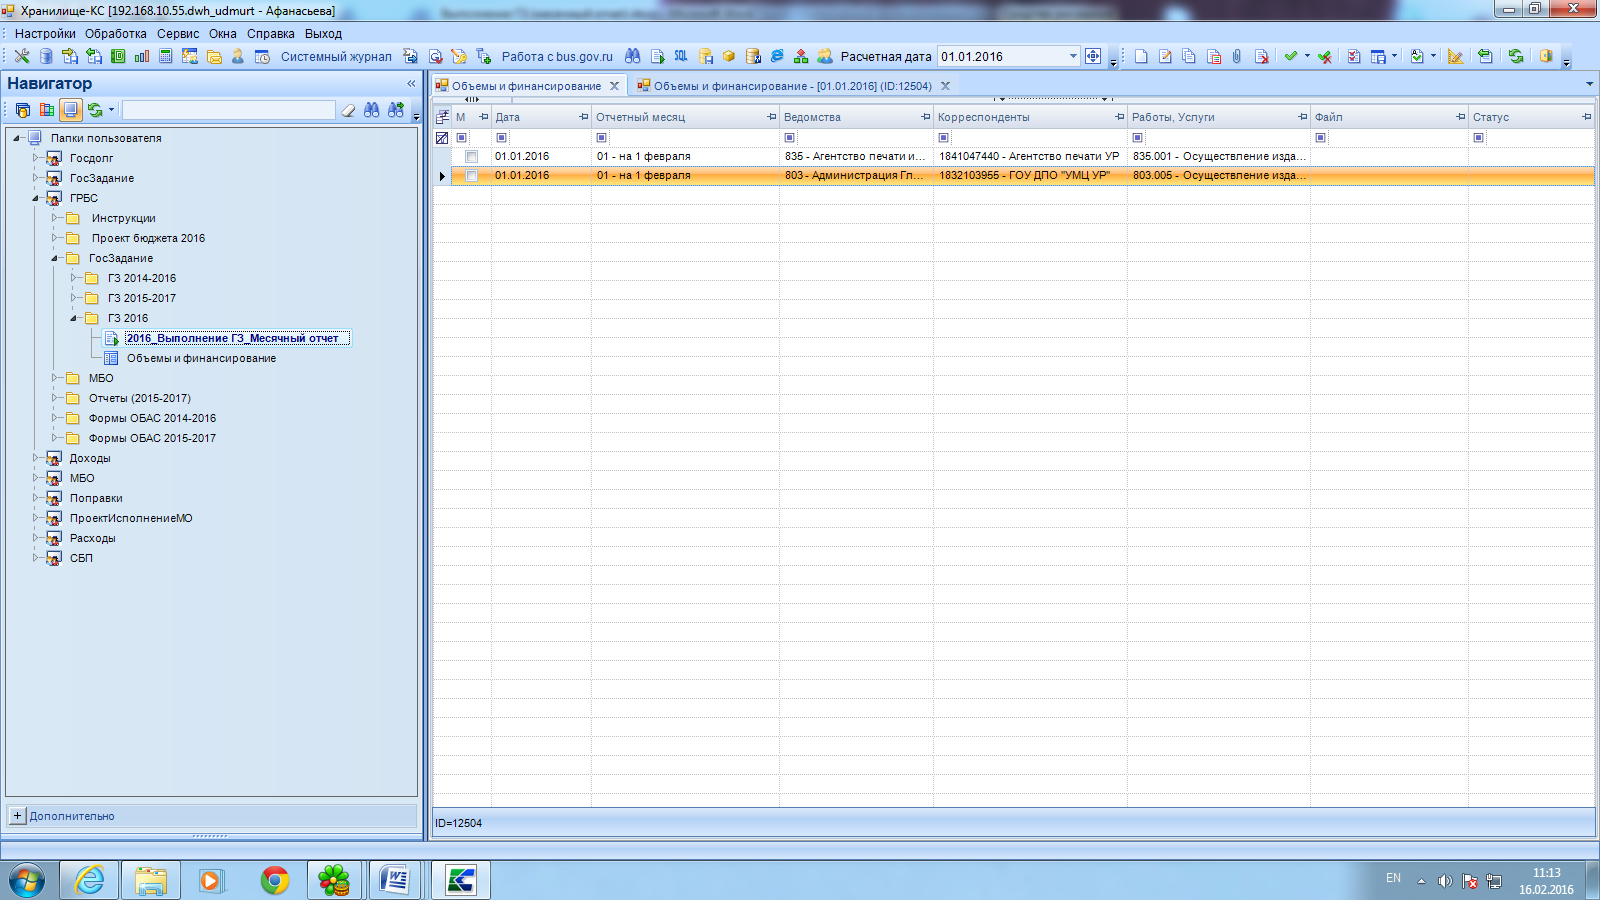Screen dimensions: 1600x900
Task: Click the paperclip attachment icon
Action: 1237,57
